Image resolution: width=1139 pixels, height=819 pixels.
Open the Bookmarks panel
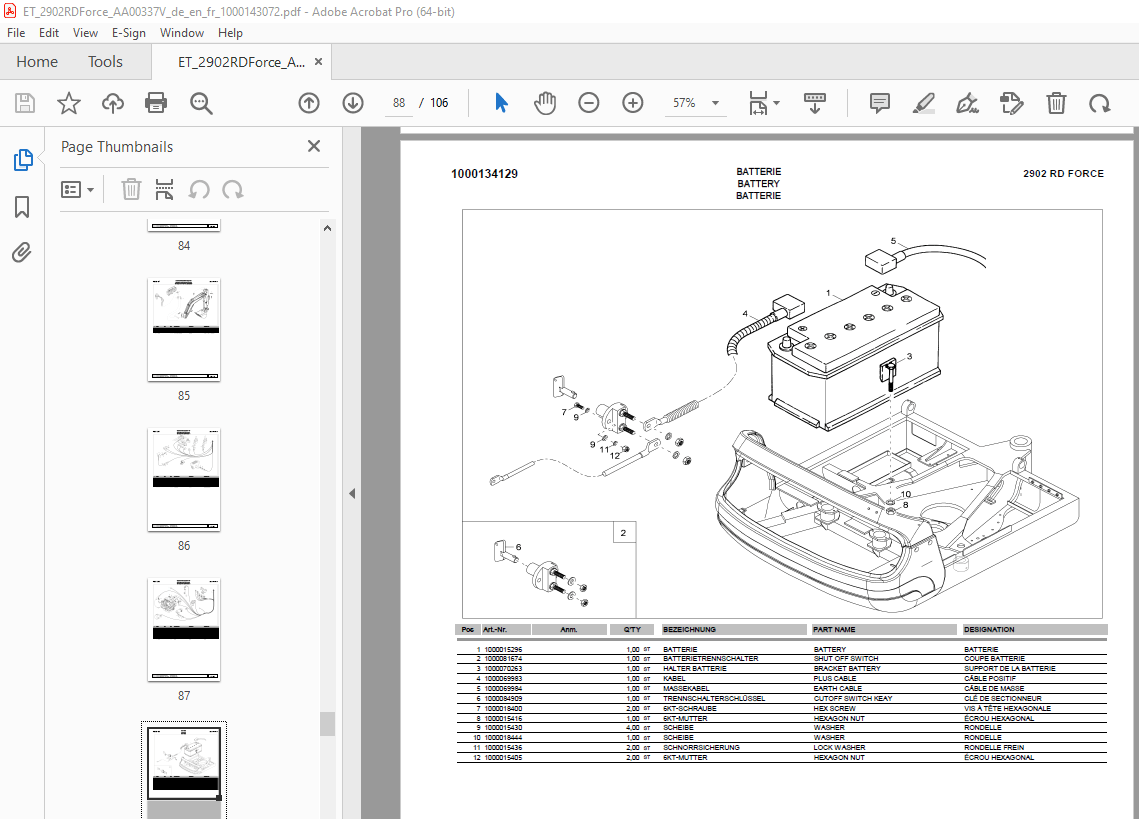click(x=22, y=207)
